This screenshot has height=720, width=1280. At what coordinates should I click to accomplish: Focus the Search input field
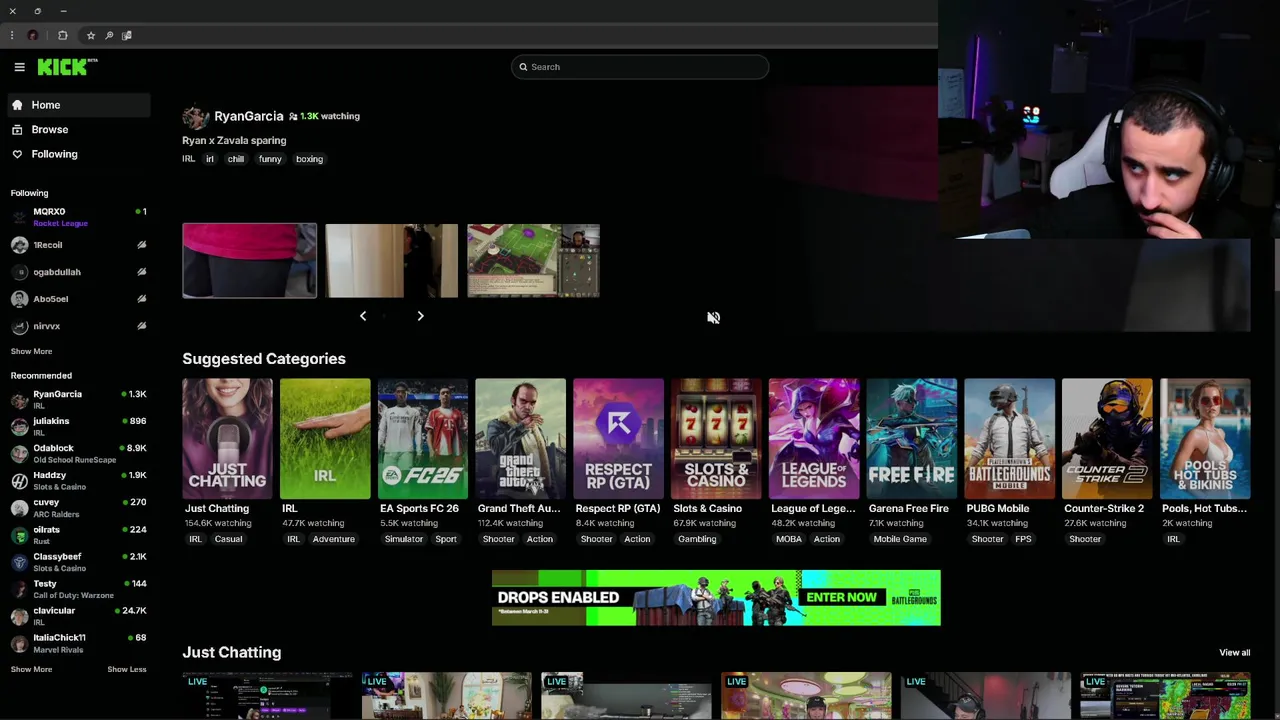[640, 67]
